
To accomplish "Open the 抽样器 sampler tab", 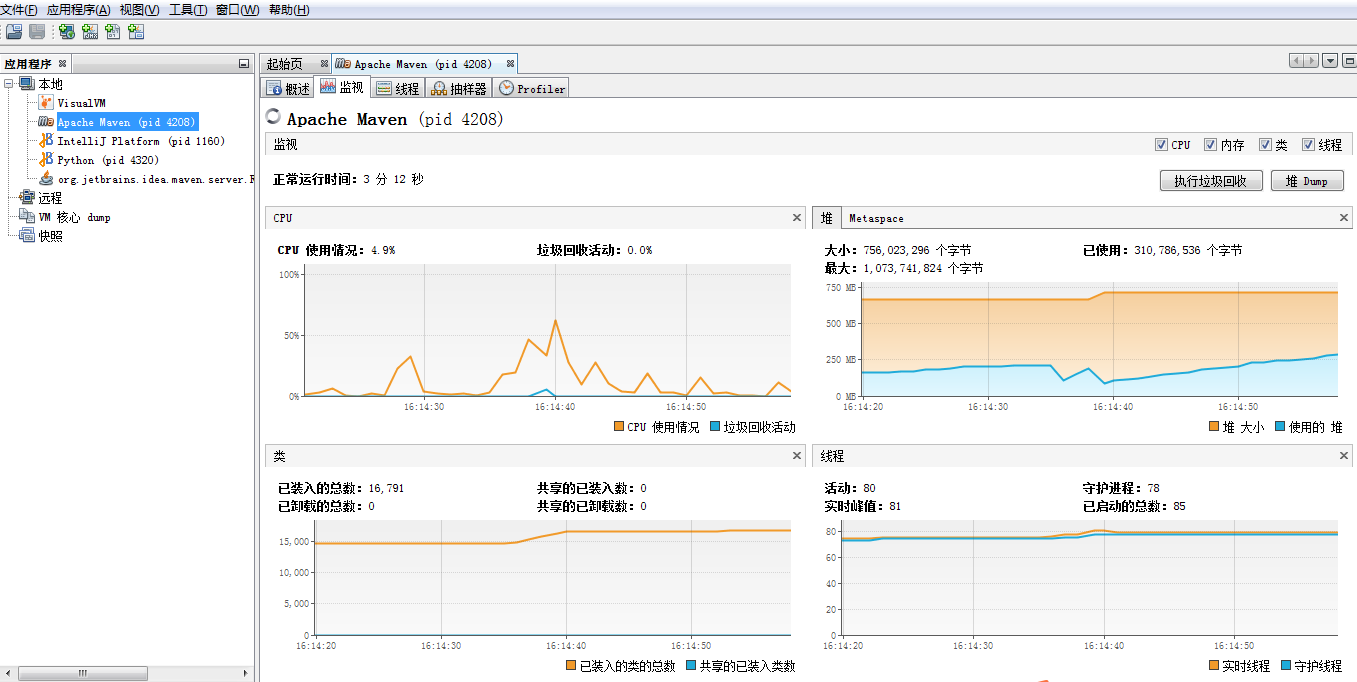I will (x=460, y=88).
